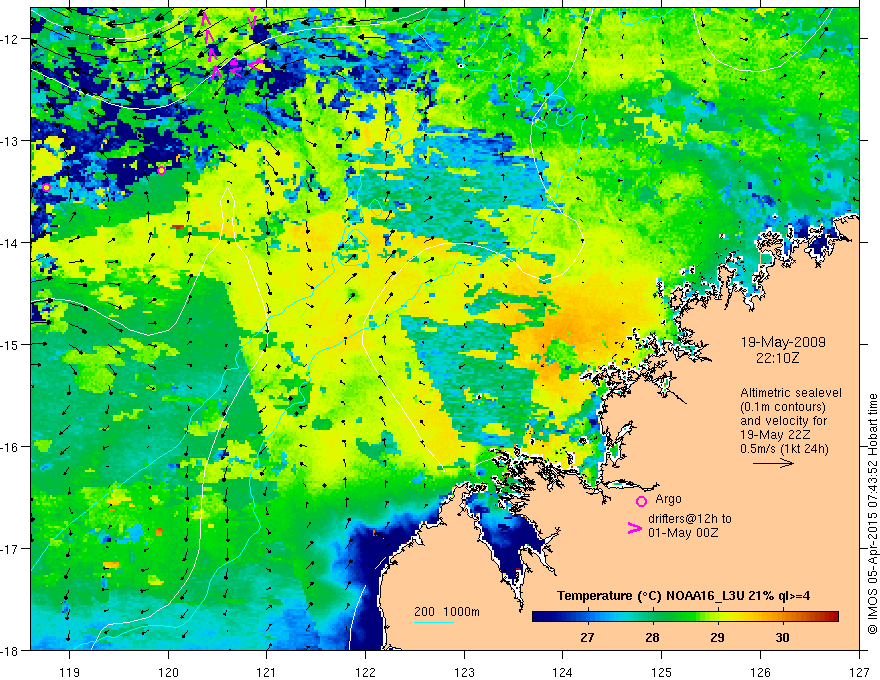Image resolution: width=880 pixels, height=680 pixels.
Task: Click the -16 latitude axis label
Action: (10, 447)
